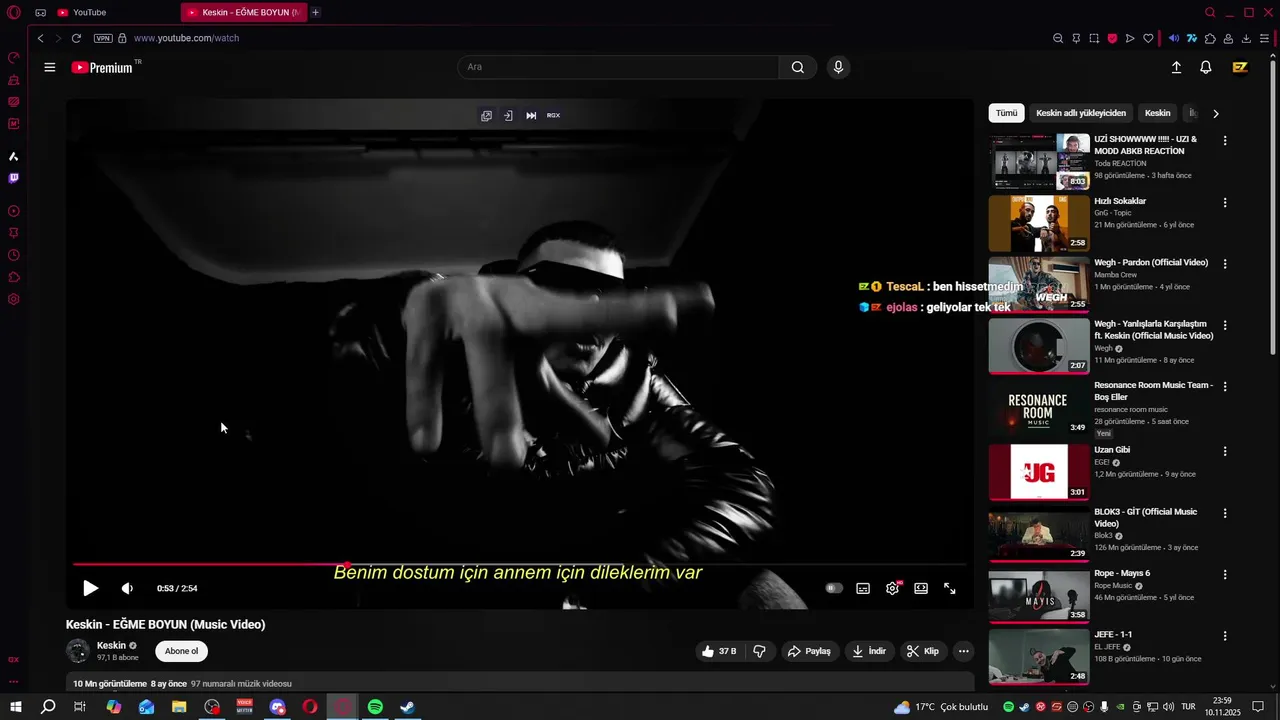Take a snapshot with the dashed-square icon
Viewport: 1280px width, 720px height.
tap(1094, 38)
